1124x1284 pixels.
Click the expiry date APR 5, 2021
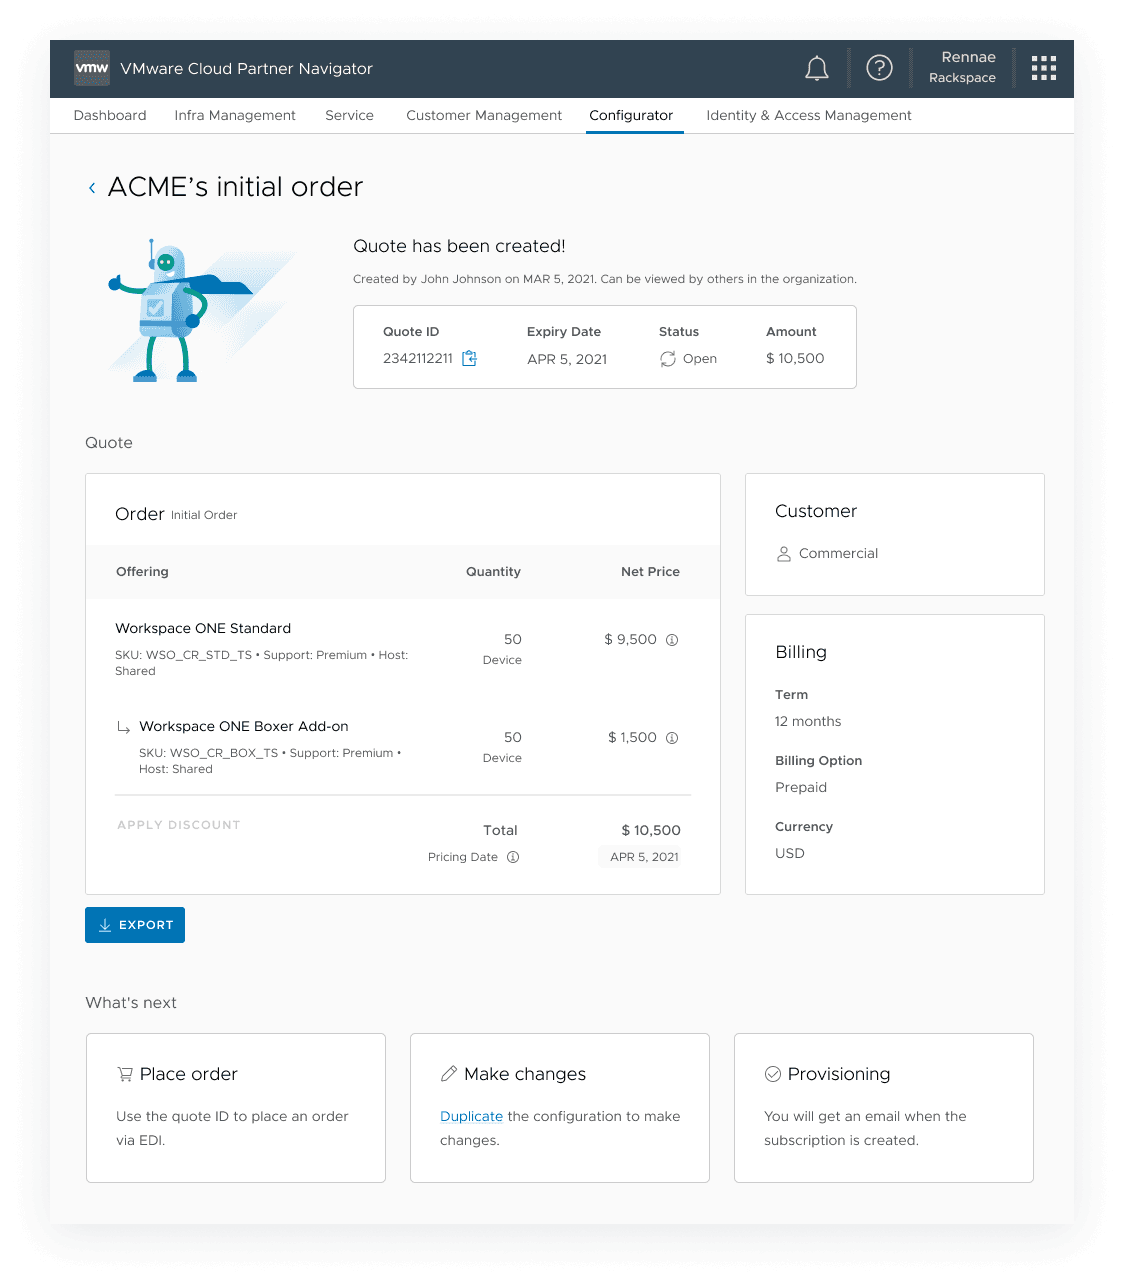pyautogui.click(x=567, y=359)
